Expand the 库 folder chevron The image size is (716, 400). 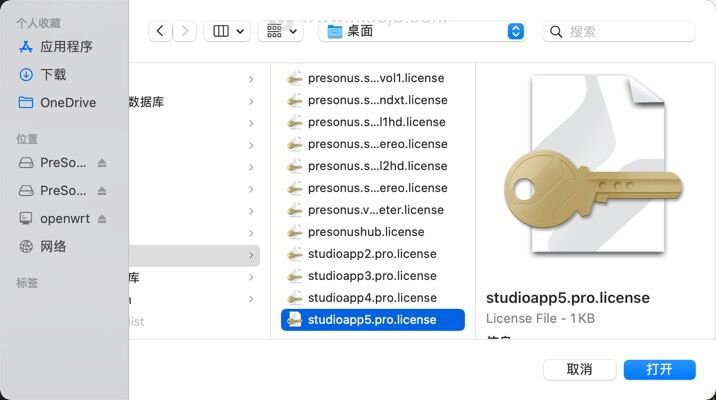coord(251,277)
